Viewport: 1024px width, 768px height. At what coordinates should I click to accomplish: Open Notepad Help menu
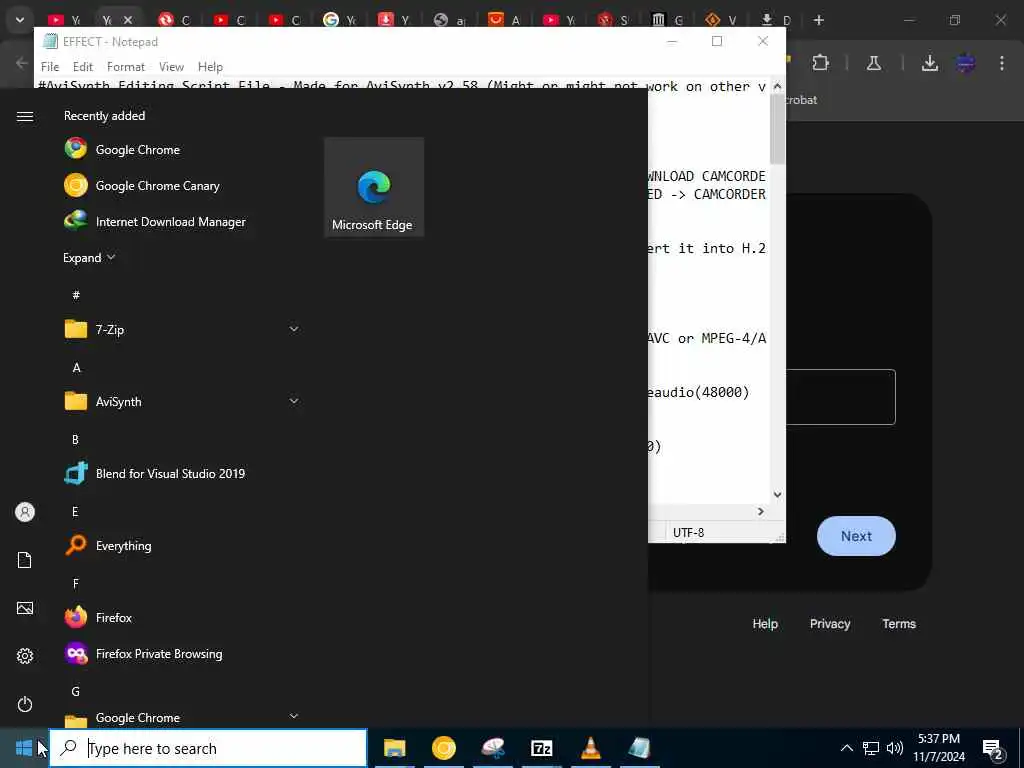210,67
